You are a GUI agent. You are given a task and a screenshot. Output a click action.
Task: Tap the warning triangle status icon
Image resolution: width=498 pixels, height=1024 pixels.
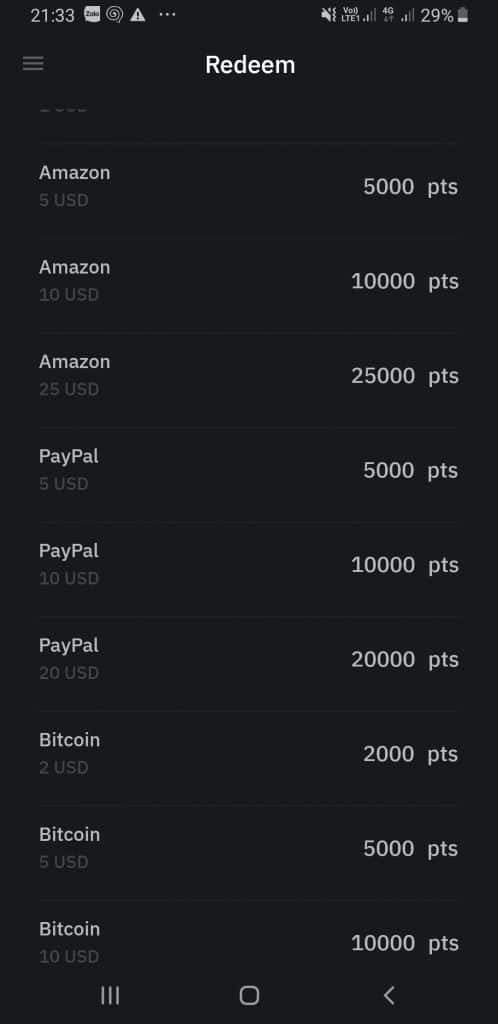point(138,16)
